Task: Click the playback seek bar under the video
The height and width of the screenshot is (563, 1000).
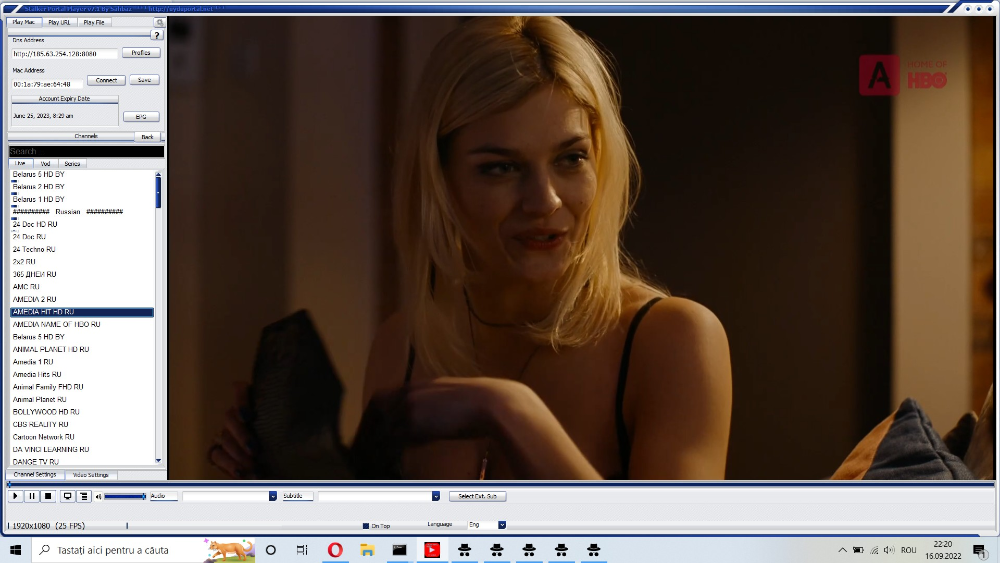Action: [x=501, y=485]
